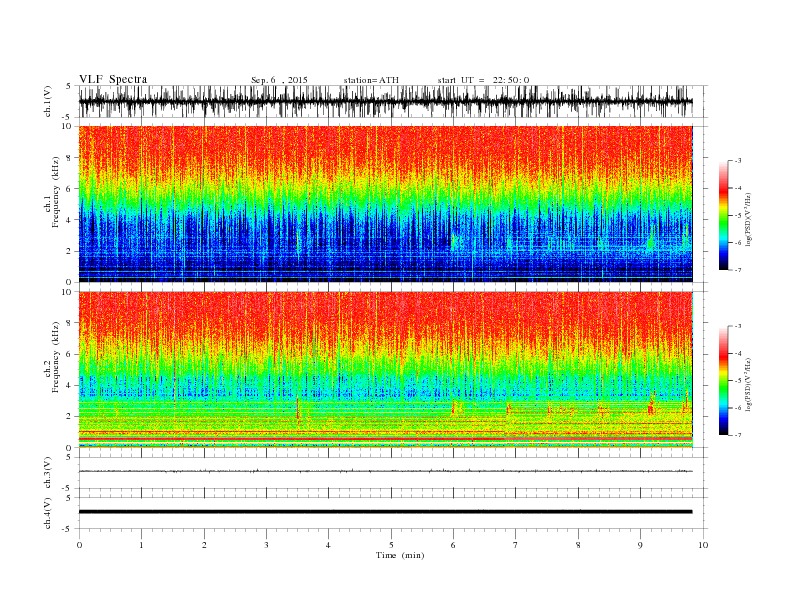Click the "-3" tick on ch.2 colorbar

(738, 327)
